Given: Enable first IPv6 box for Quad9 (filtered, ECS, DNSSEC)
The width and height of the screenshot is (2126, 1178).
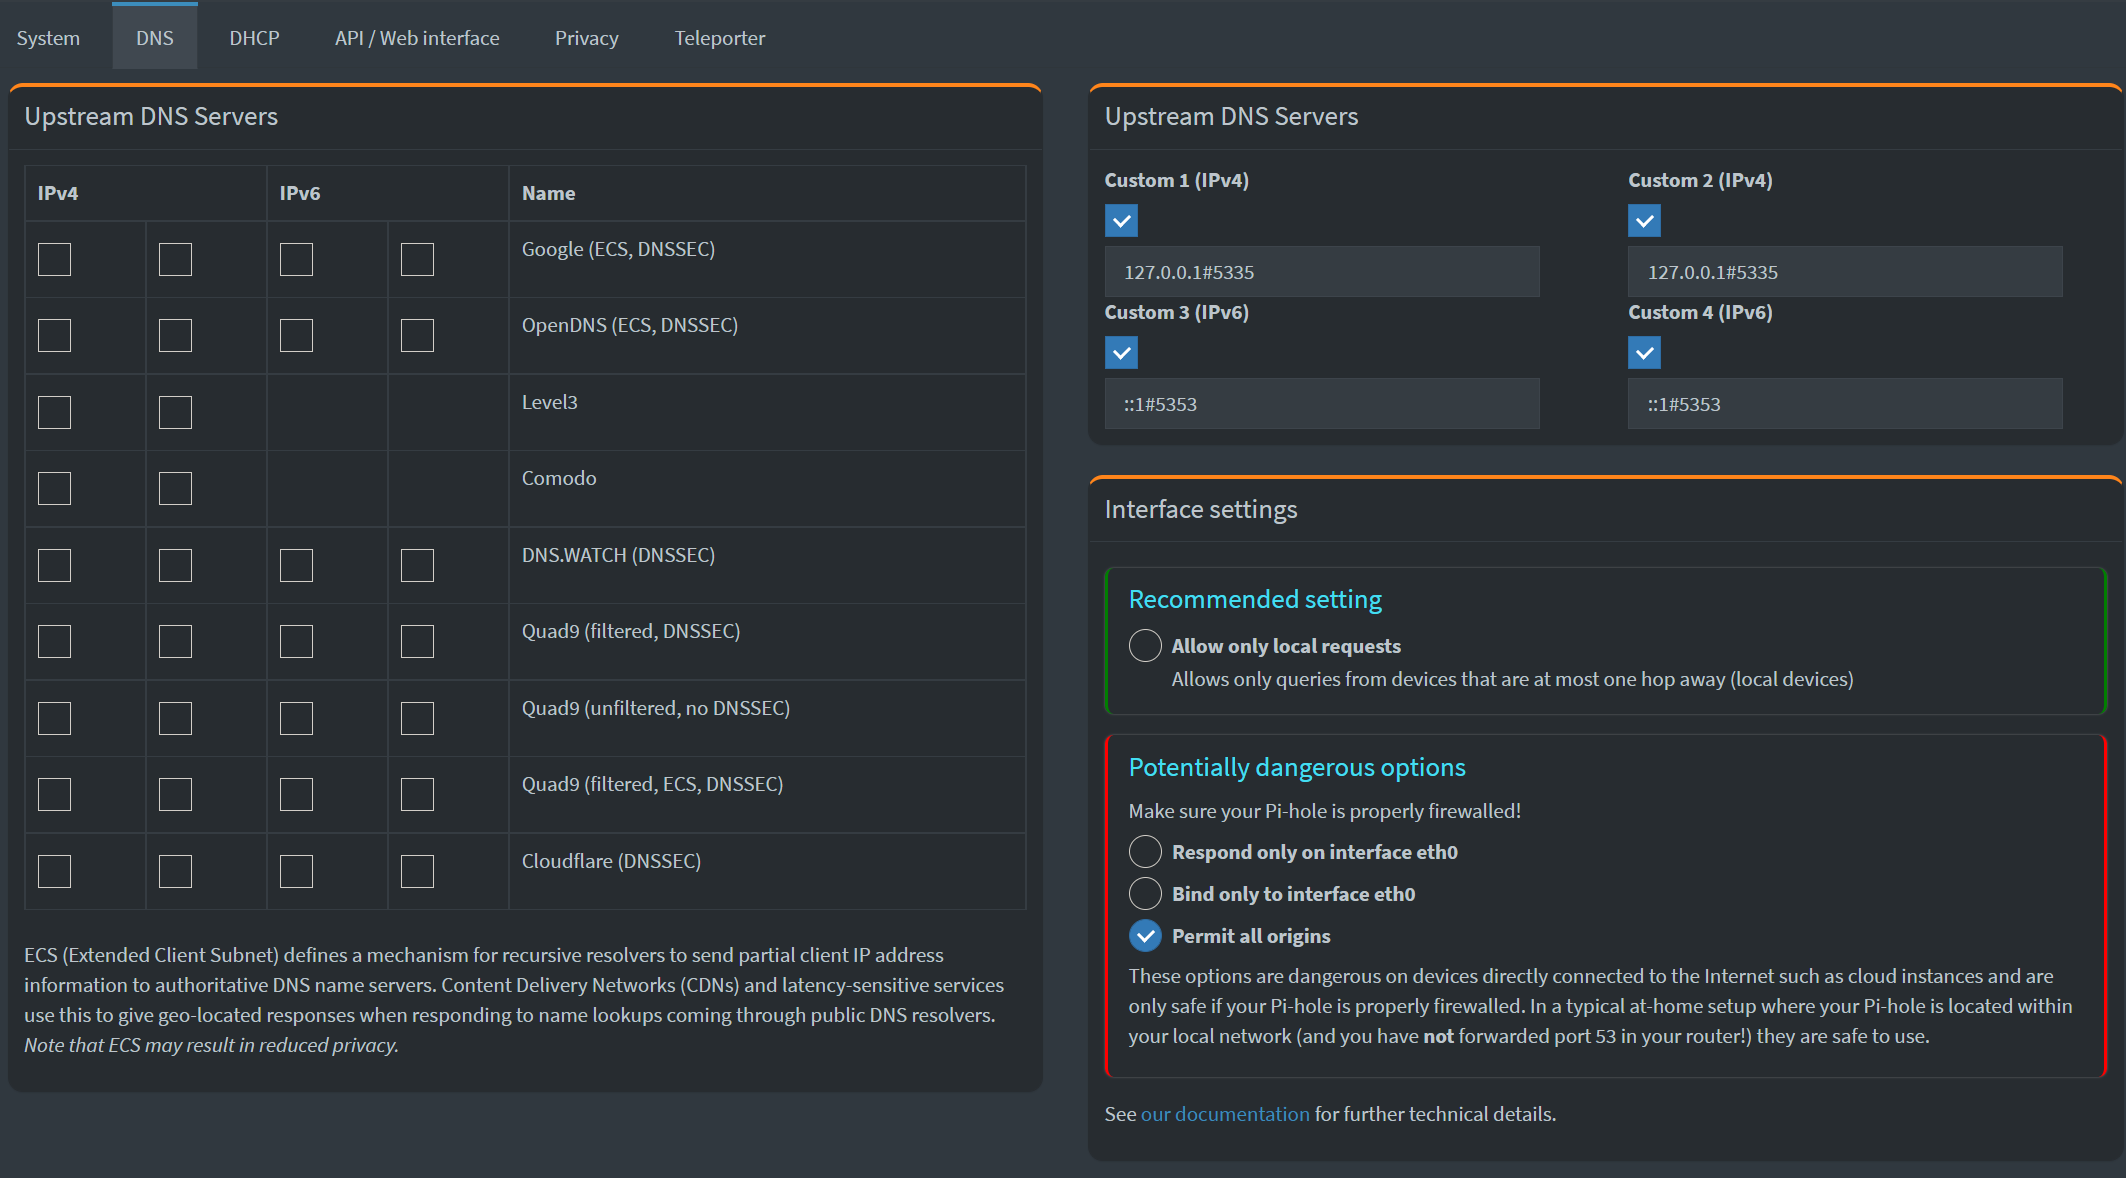Looking at the screenshot, I should pyautogui.click(x=296, y=794).
